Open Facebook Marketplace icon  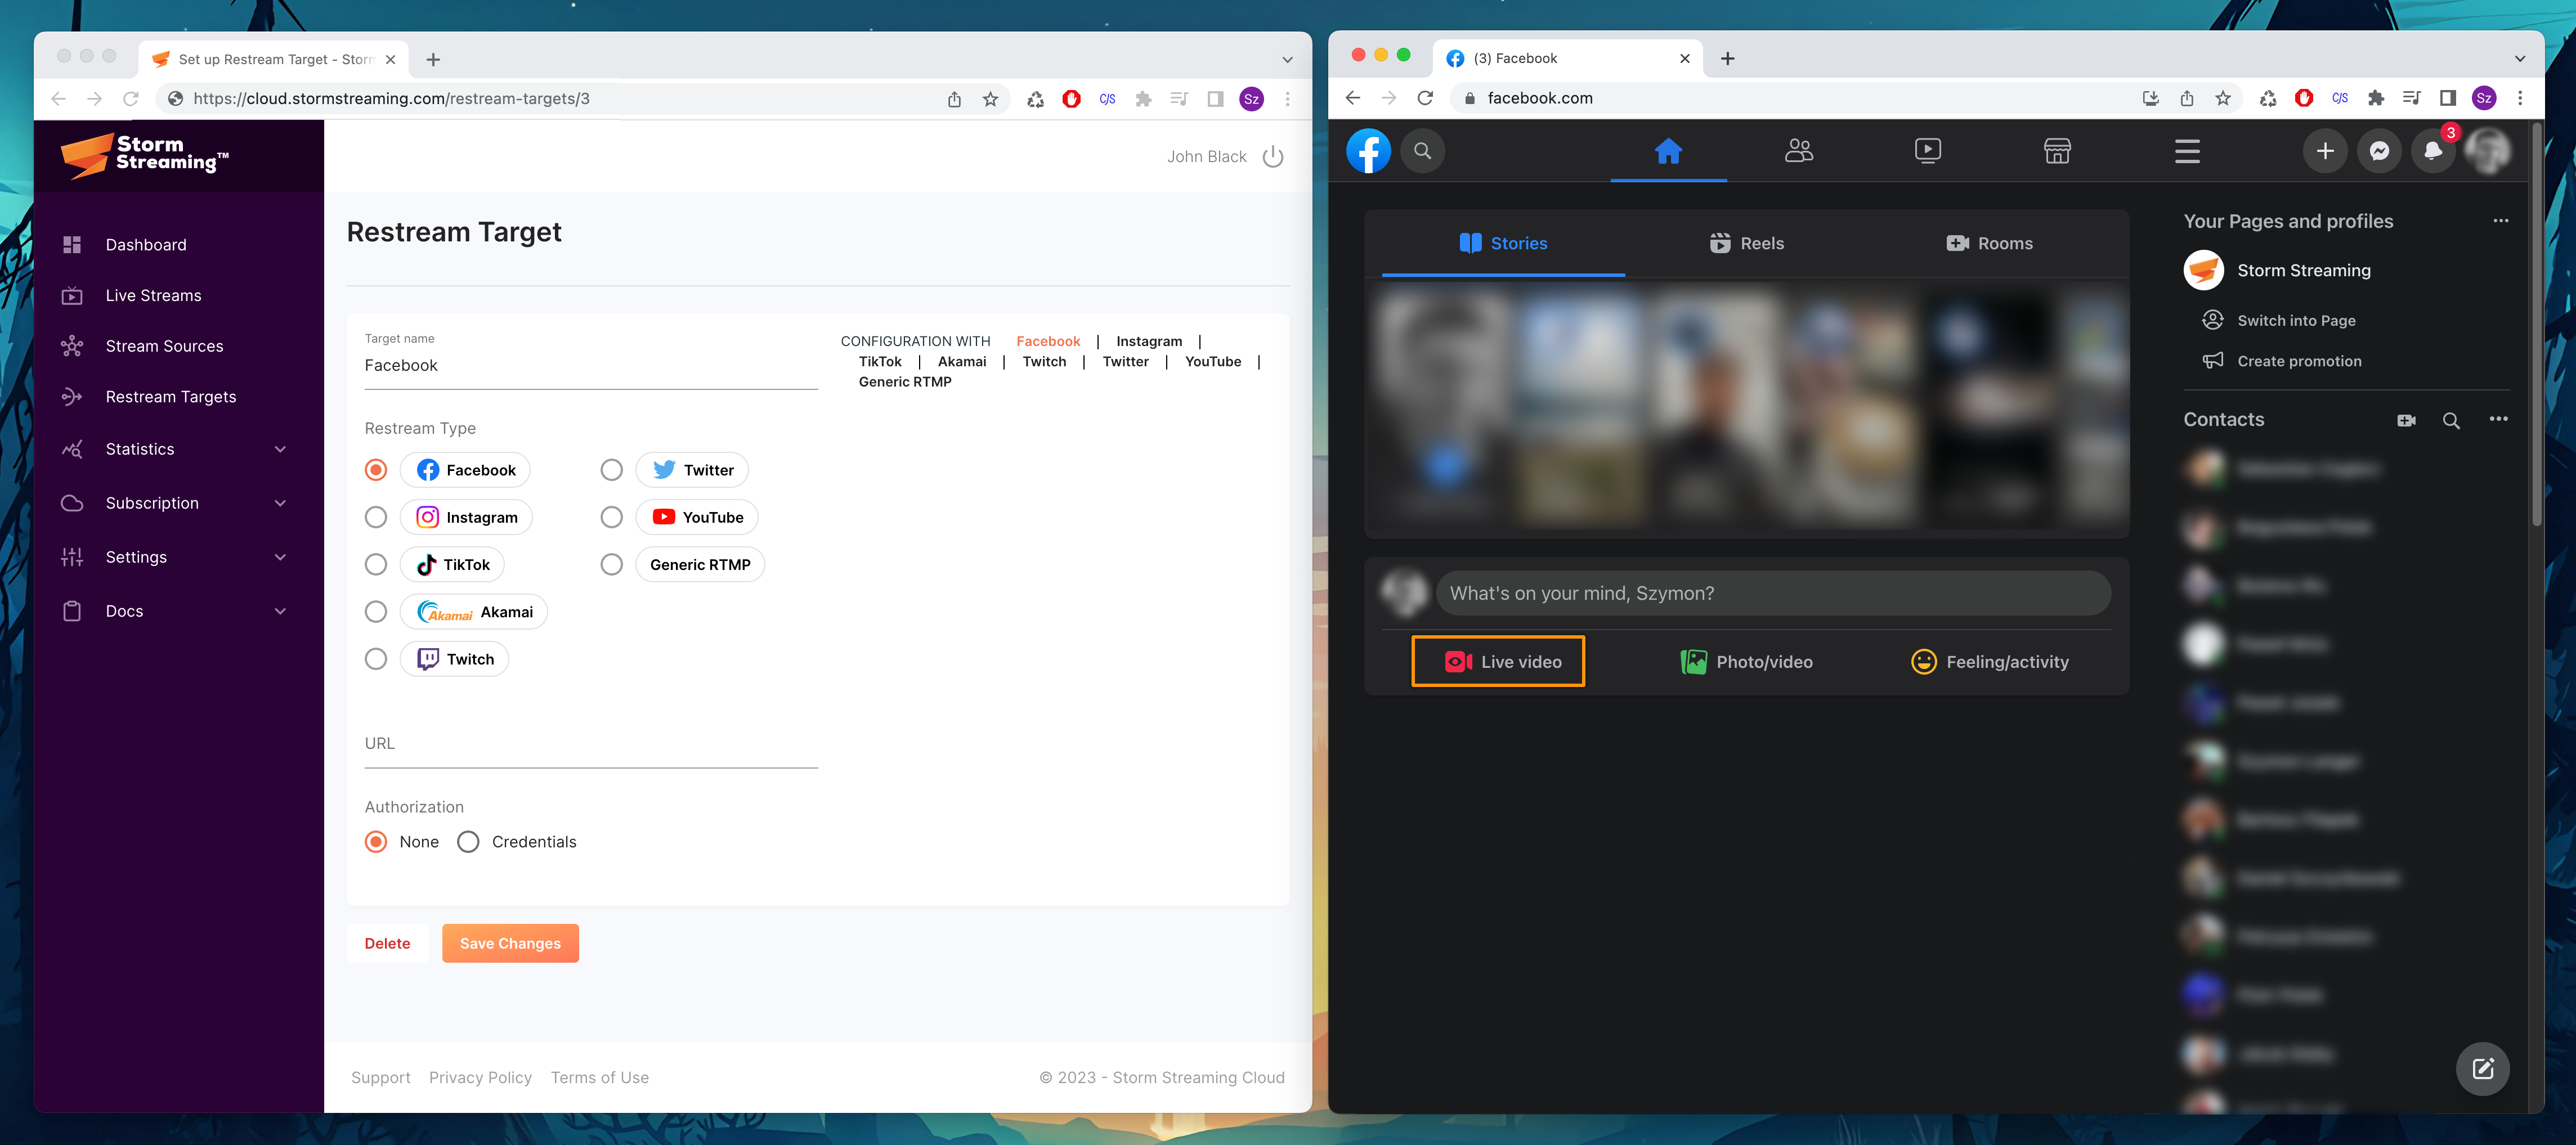[x=2057, y=151]
